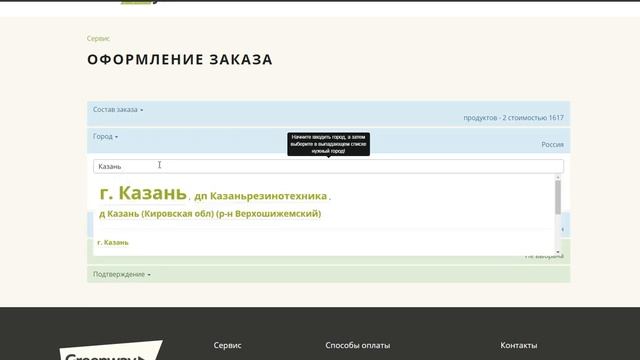Click the dropdown list scrollbar thumb
The image size is (640, 360).
(558, 197)
